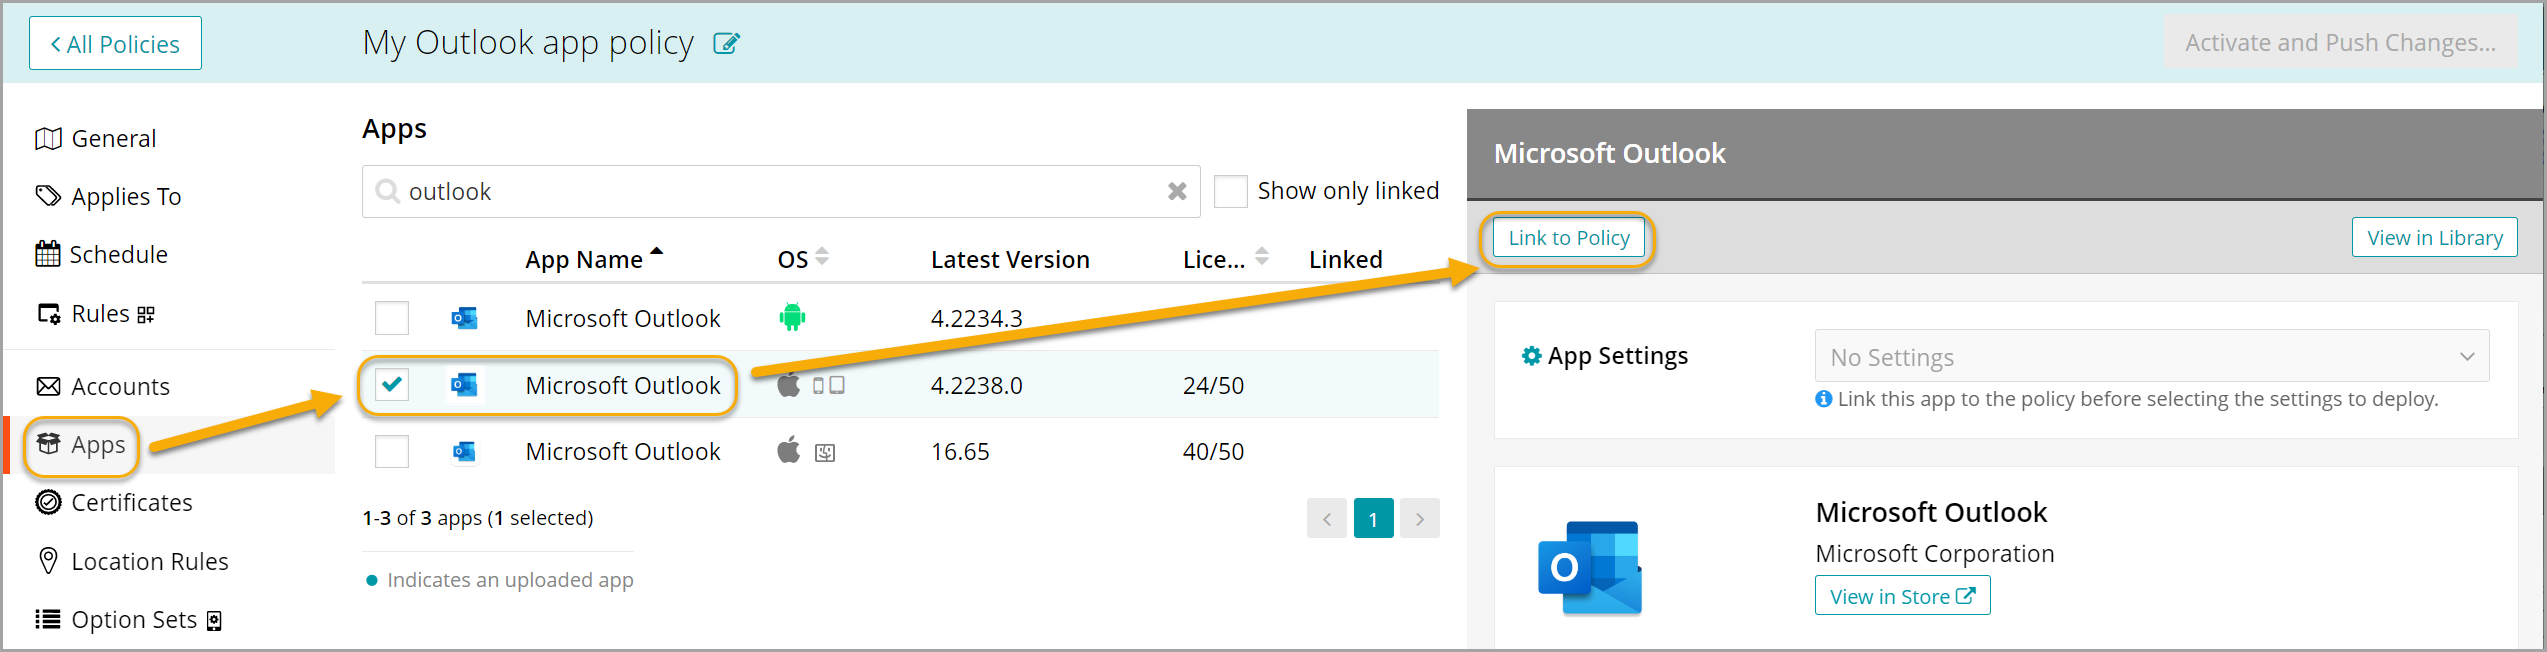Click the large Outlook logo in details panel

coord(1589,567)
